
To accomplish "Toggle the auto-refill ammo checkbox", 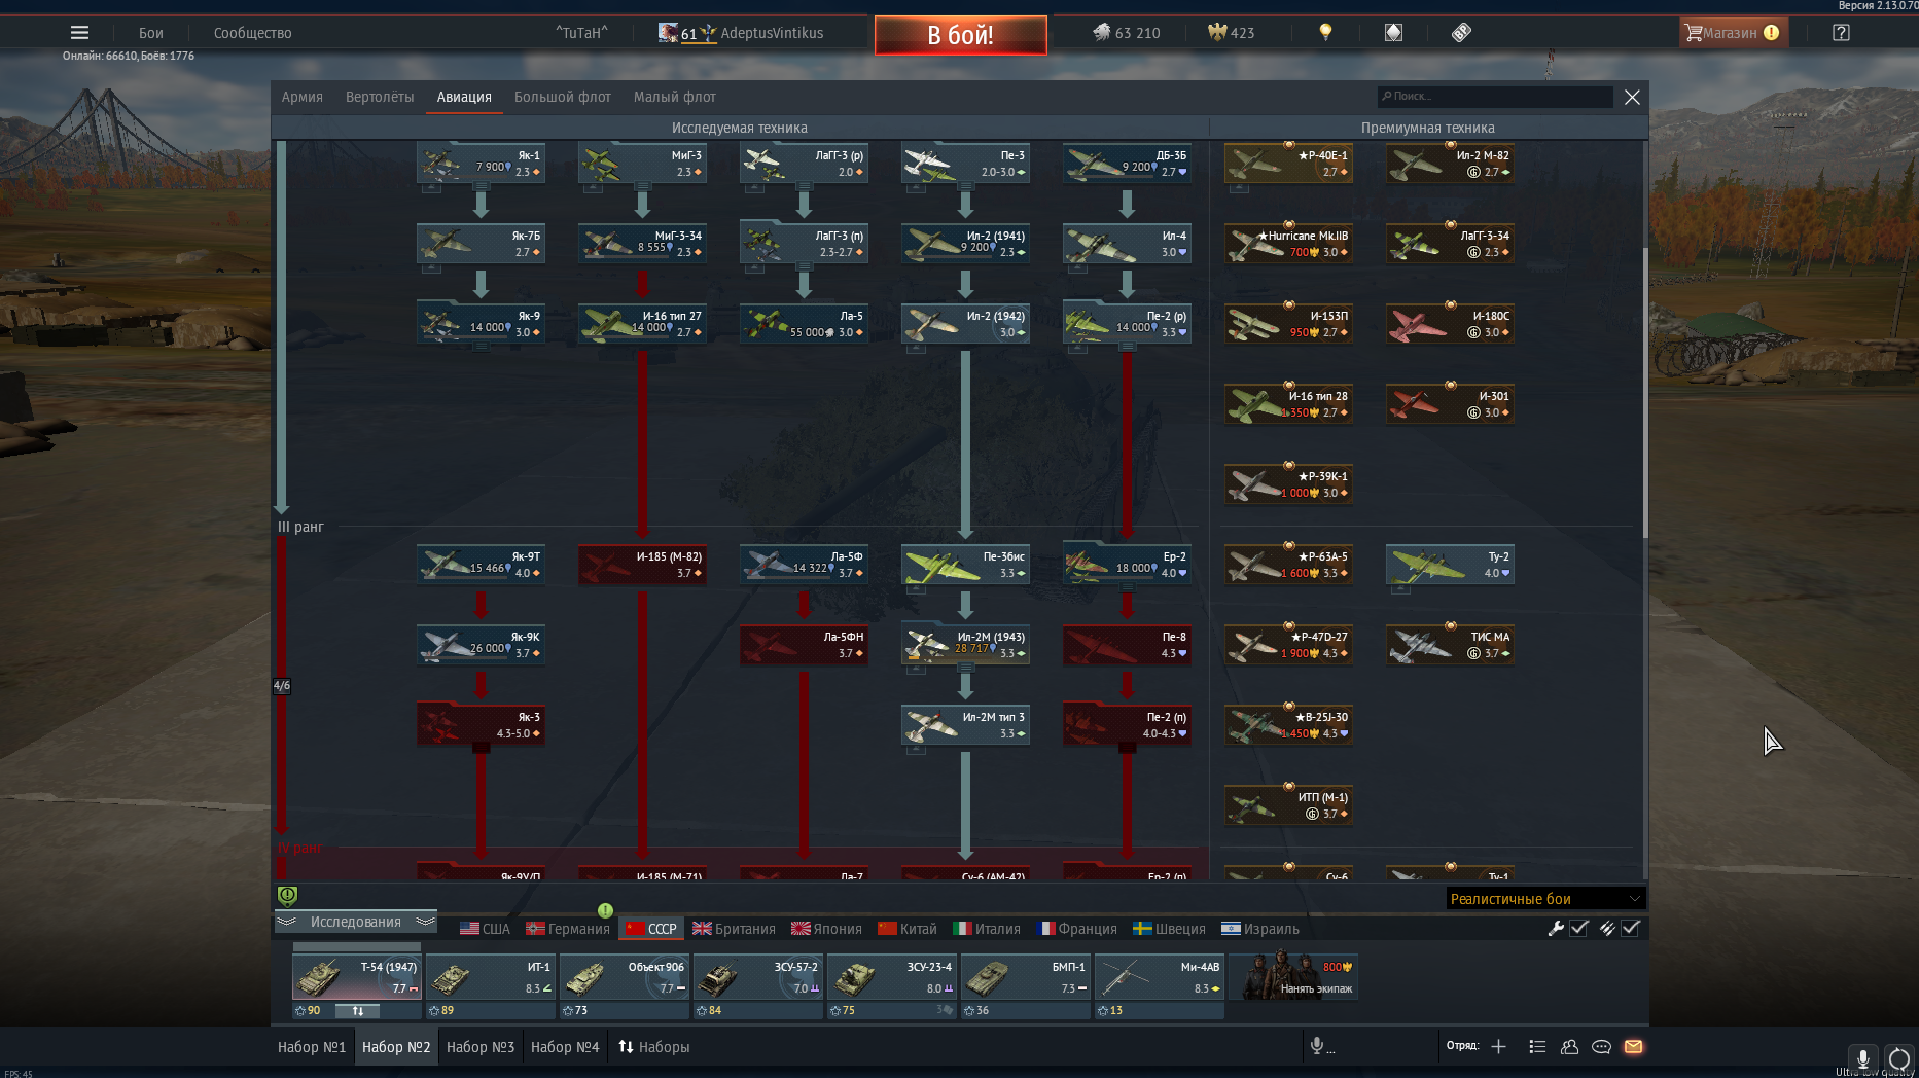I will (1631, 929).
